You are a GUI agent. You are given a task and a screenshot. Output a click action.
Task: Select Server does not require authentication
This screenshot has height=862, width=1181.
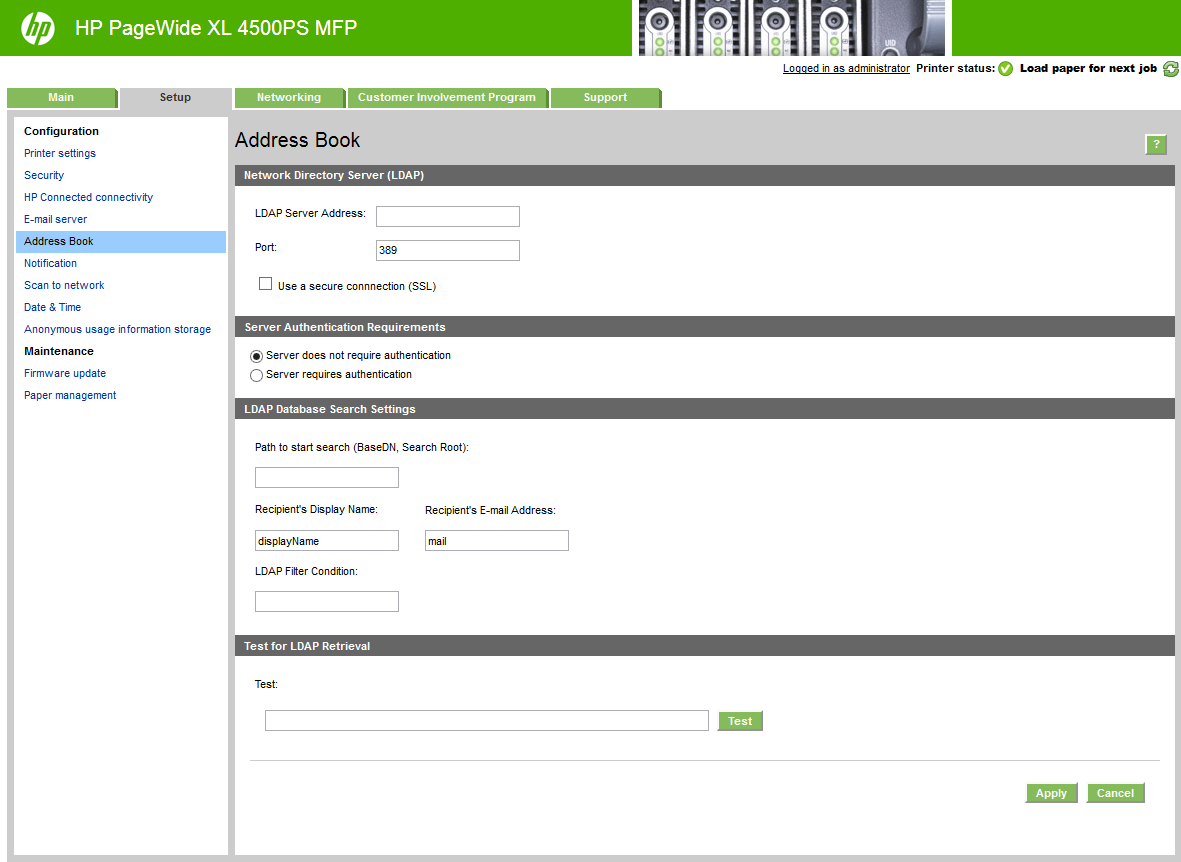point(256,356)
